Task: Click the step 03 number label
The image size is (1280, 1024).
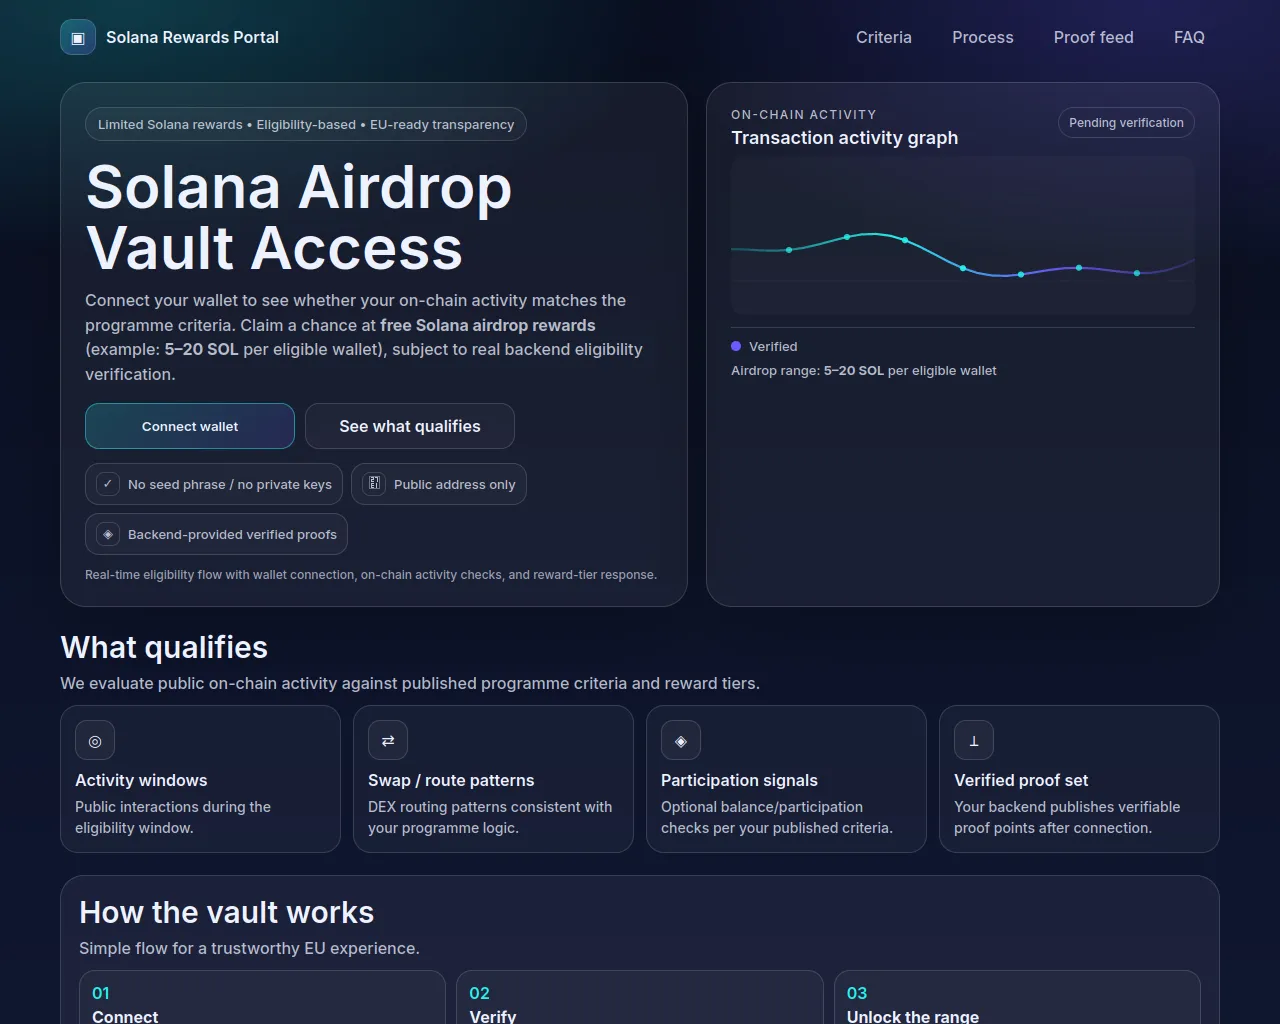Action: pyautogui.click(x=857, y=993)
